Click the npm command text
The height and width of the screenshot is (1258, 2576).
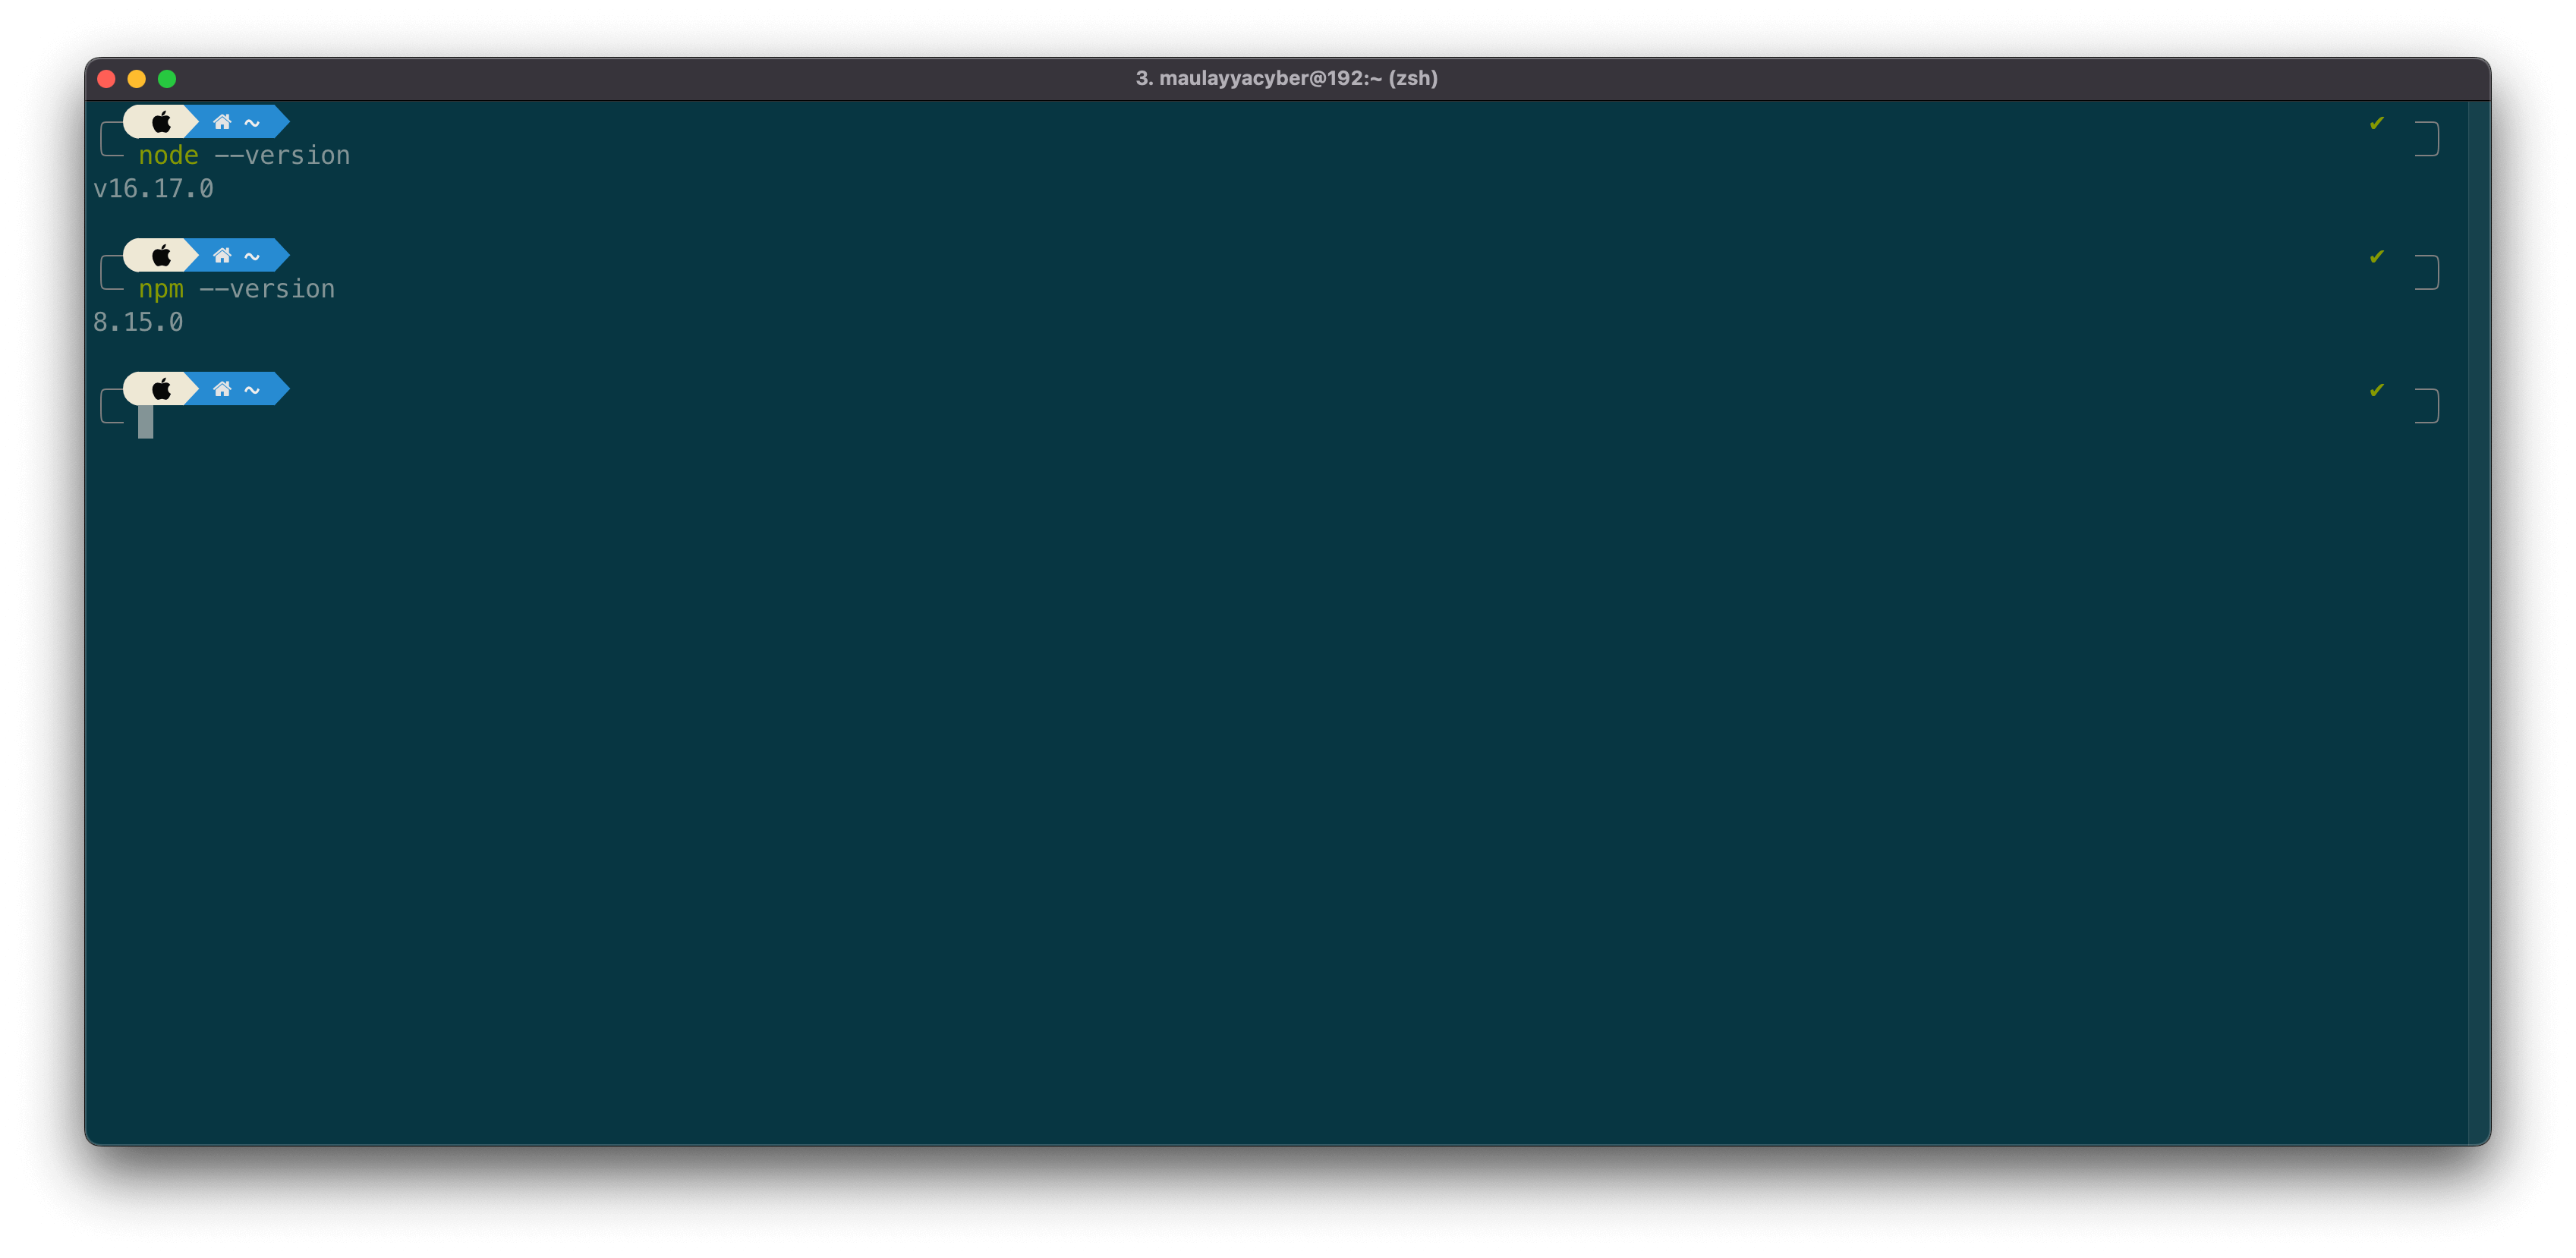[161, 290]
